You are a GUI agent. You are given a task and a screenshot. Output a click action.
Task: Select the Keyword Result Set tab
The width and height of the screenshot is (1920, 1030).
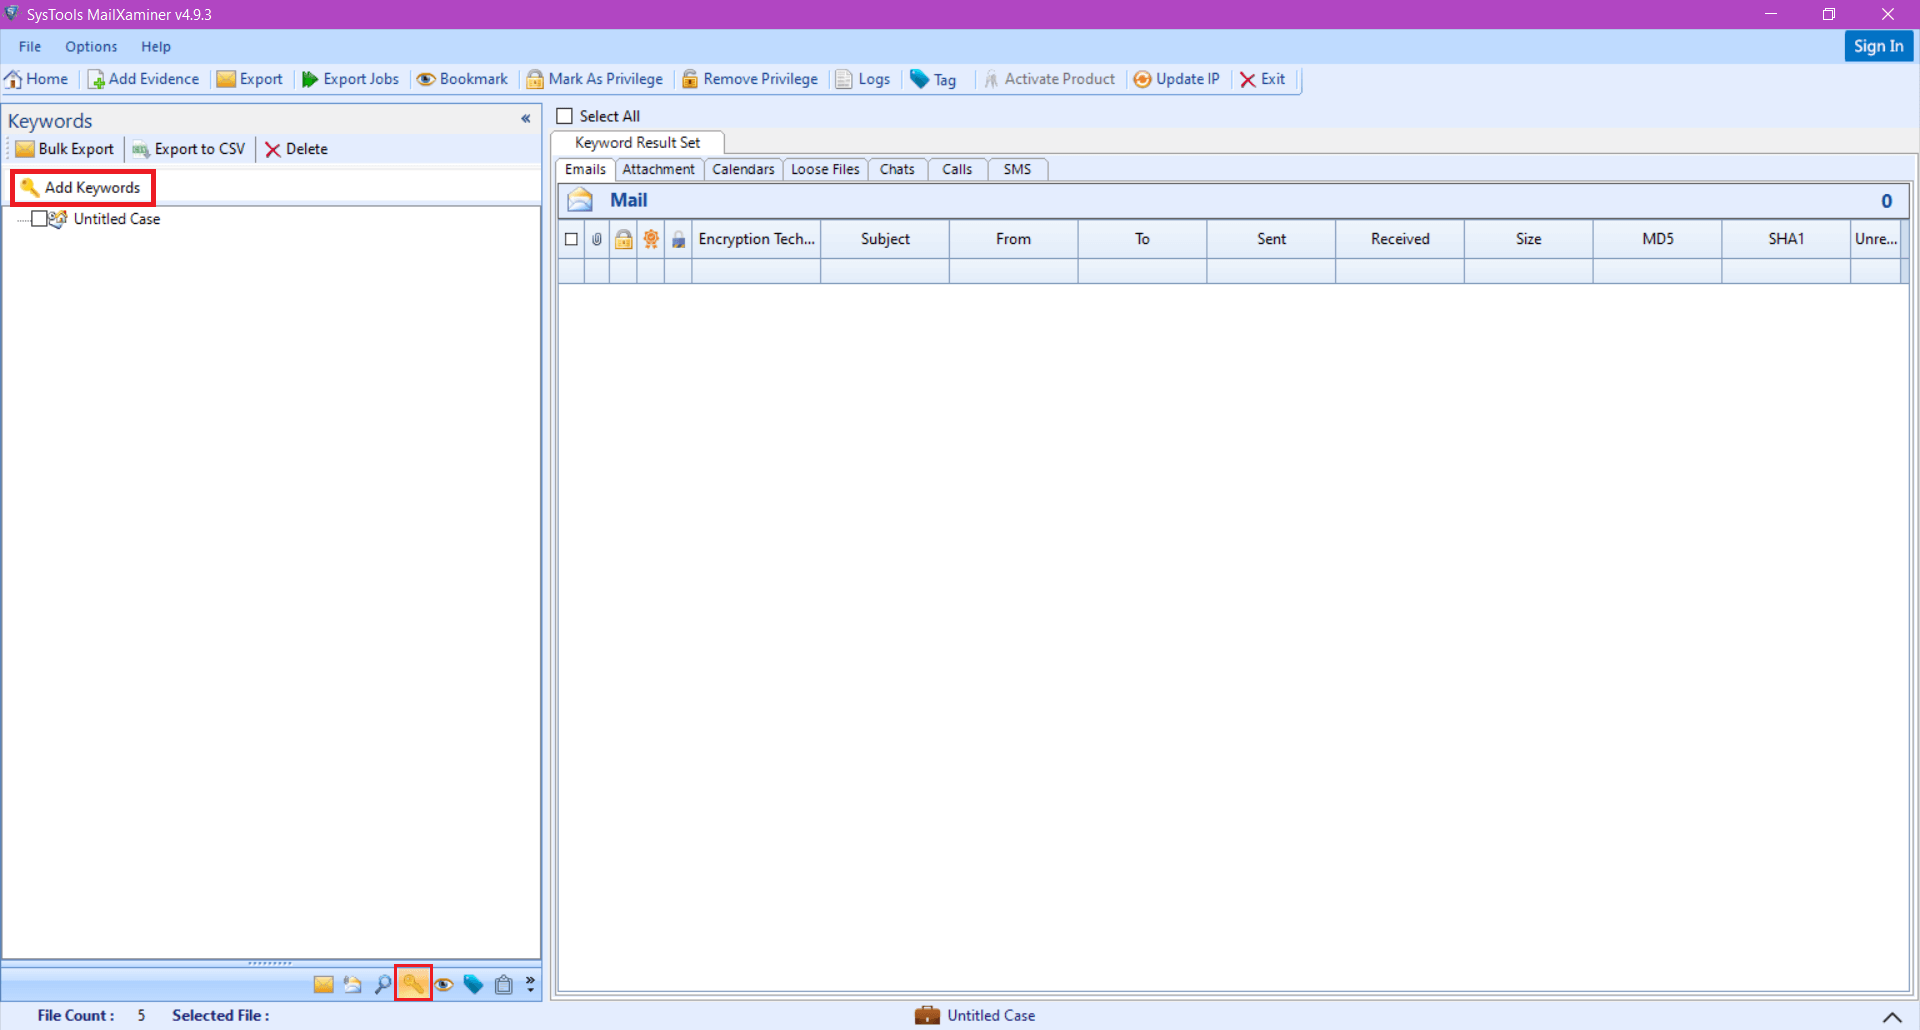pos(637,143)
